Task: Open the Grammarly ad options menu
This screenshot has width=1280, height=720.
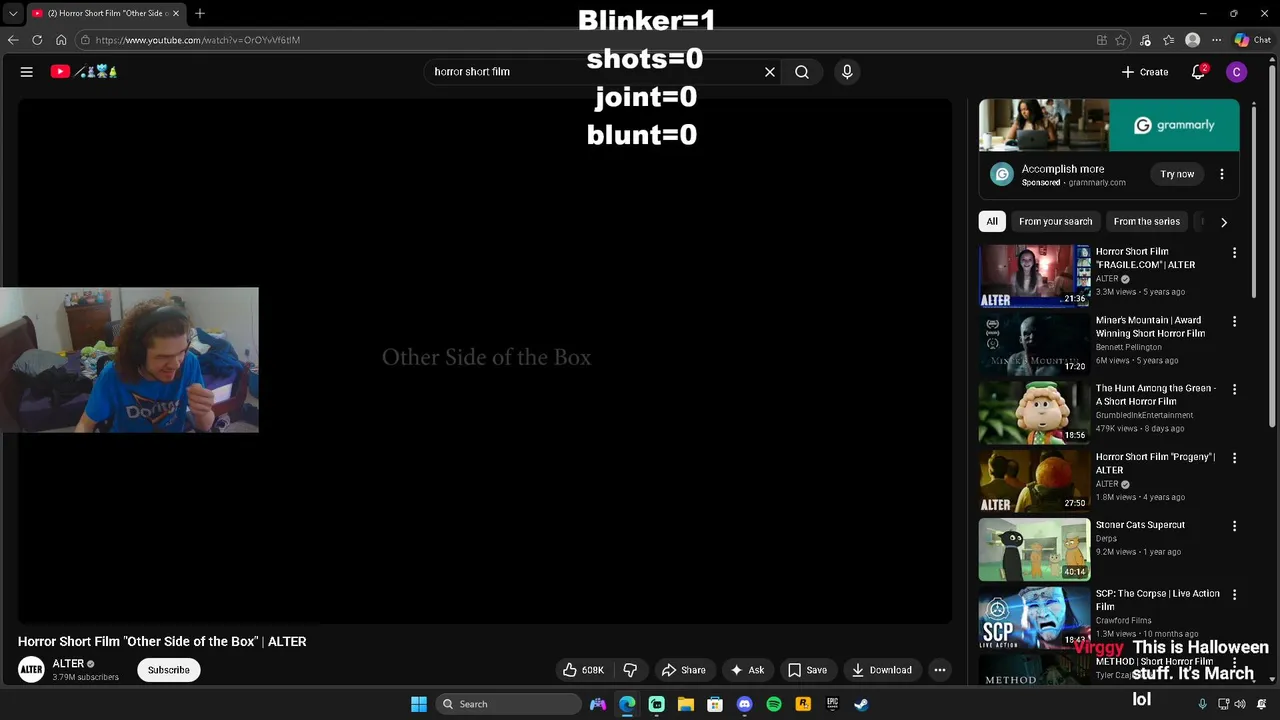Action: pyautogui.click(x=1221, y=174)
